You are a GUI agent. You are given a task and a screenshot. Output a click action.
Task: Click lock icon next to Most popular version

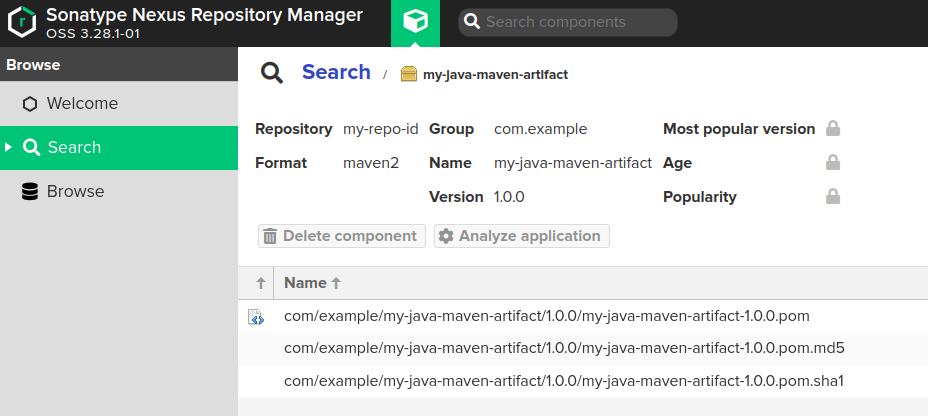coord(833,128)
